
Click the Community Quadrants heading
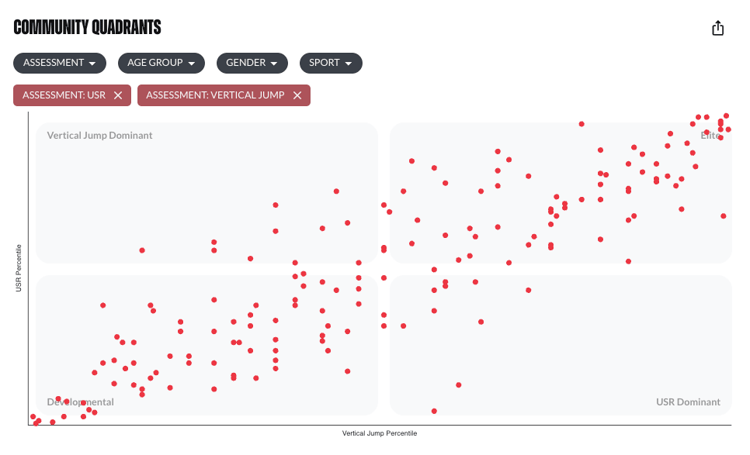point(87,28)
